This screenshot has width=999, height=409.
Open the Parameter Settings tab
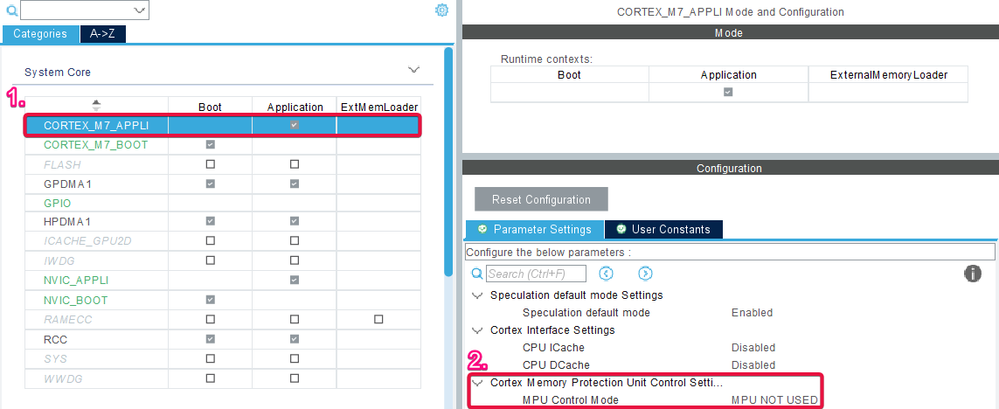(535, 229)
